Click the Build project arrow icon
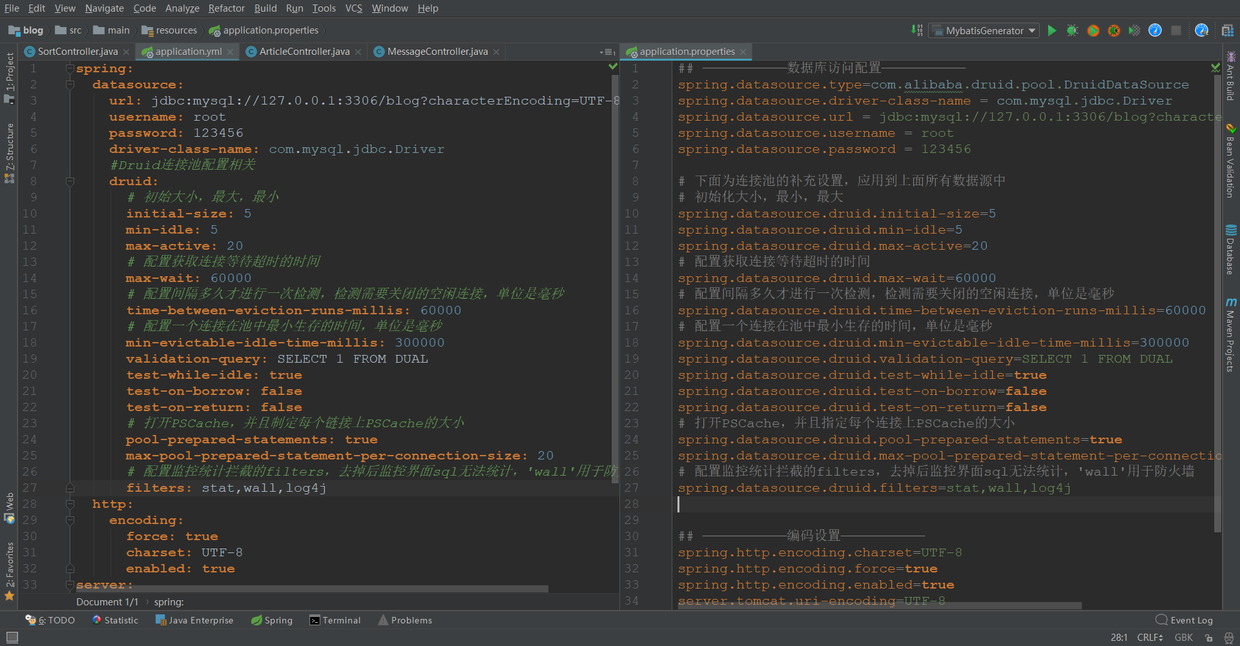Image resolution: width=1240 pixels, height=646 pixels. pyautogui.click(x=917, y=31)
